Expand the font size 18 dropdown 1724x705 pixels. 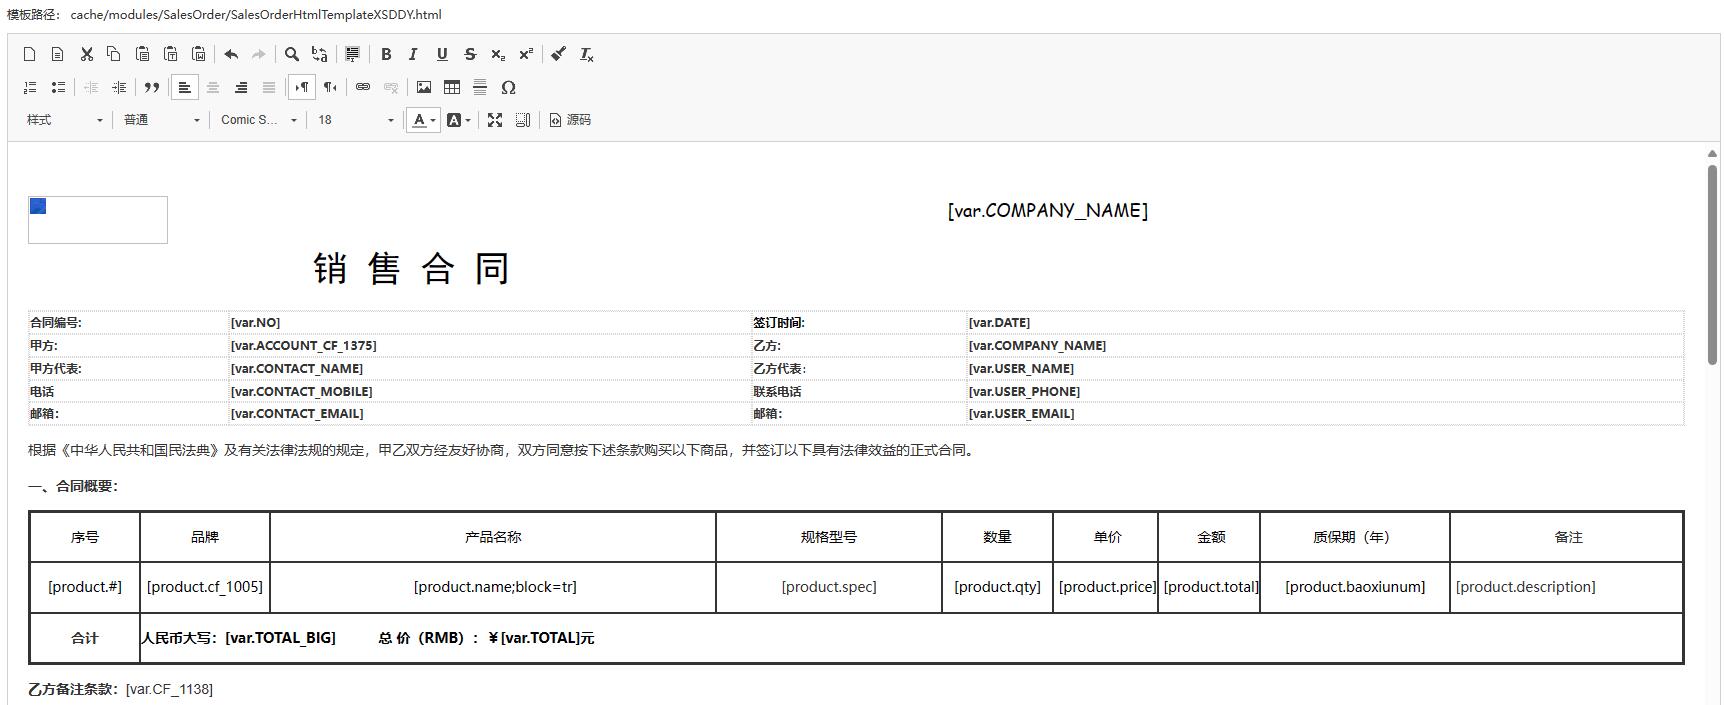coord(356,120)
